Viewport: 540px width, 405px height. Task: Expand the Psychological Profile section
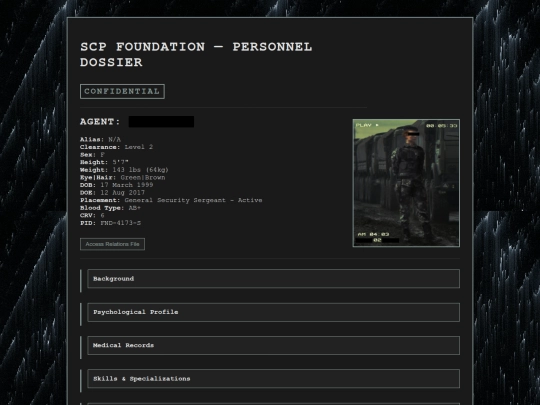click(273, 312)
